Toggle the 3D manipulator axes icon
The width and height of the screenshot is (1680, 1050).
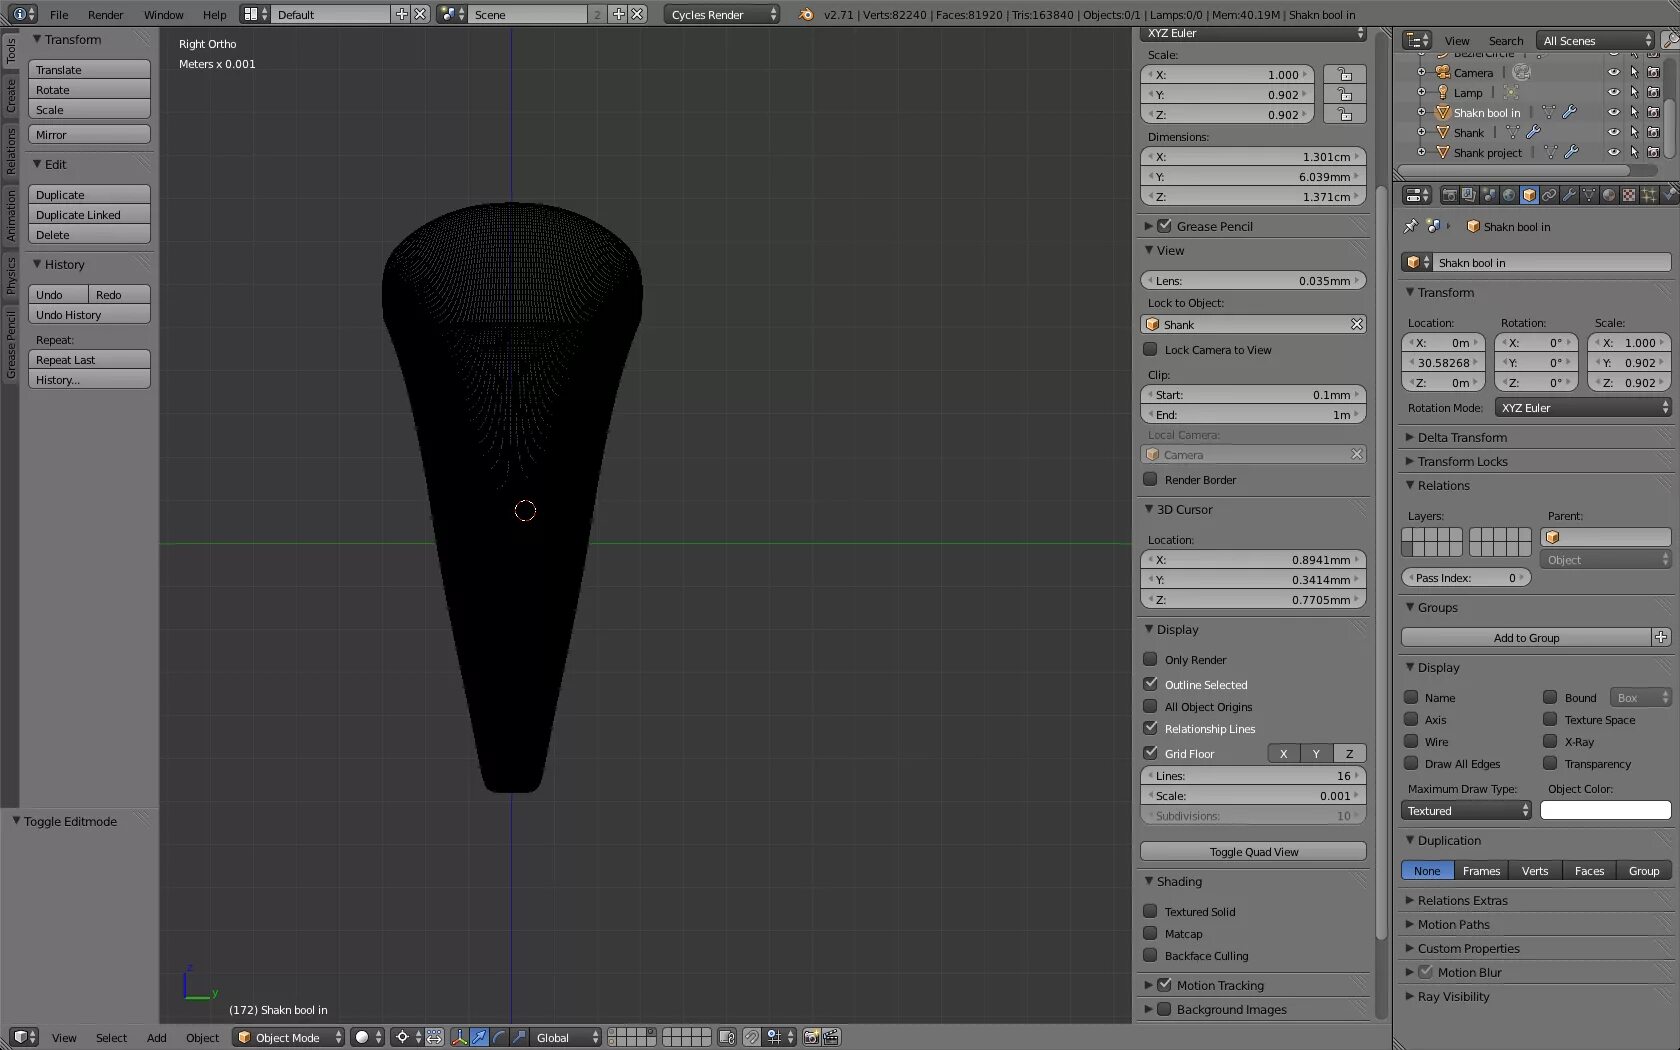click(459, 1037)
